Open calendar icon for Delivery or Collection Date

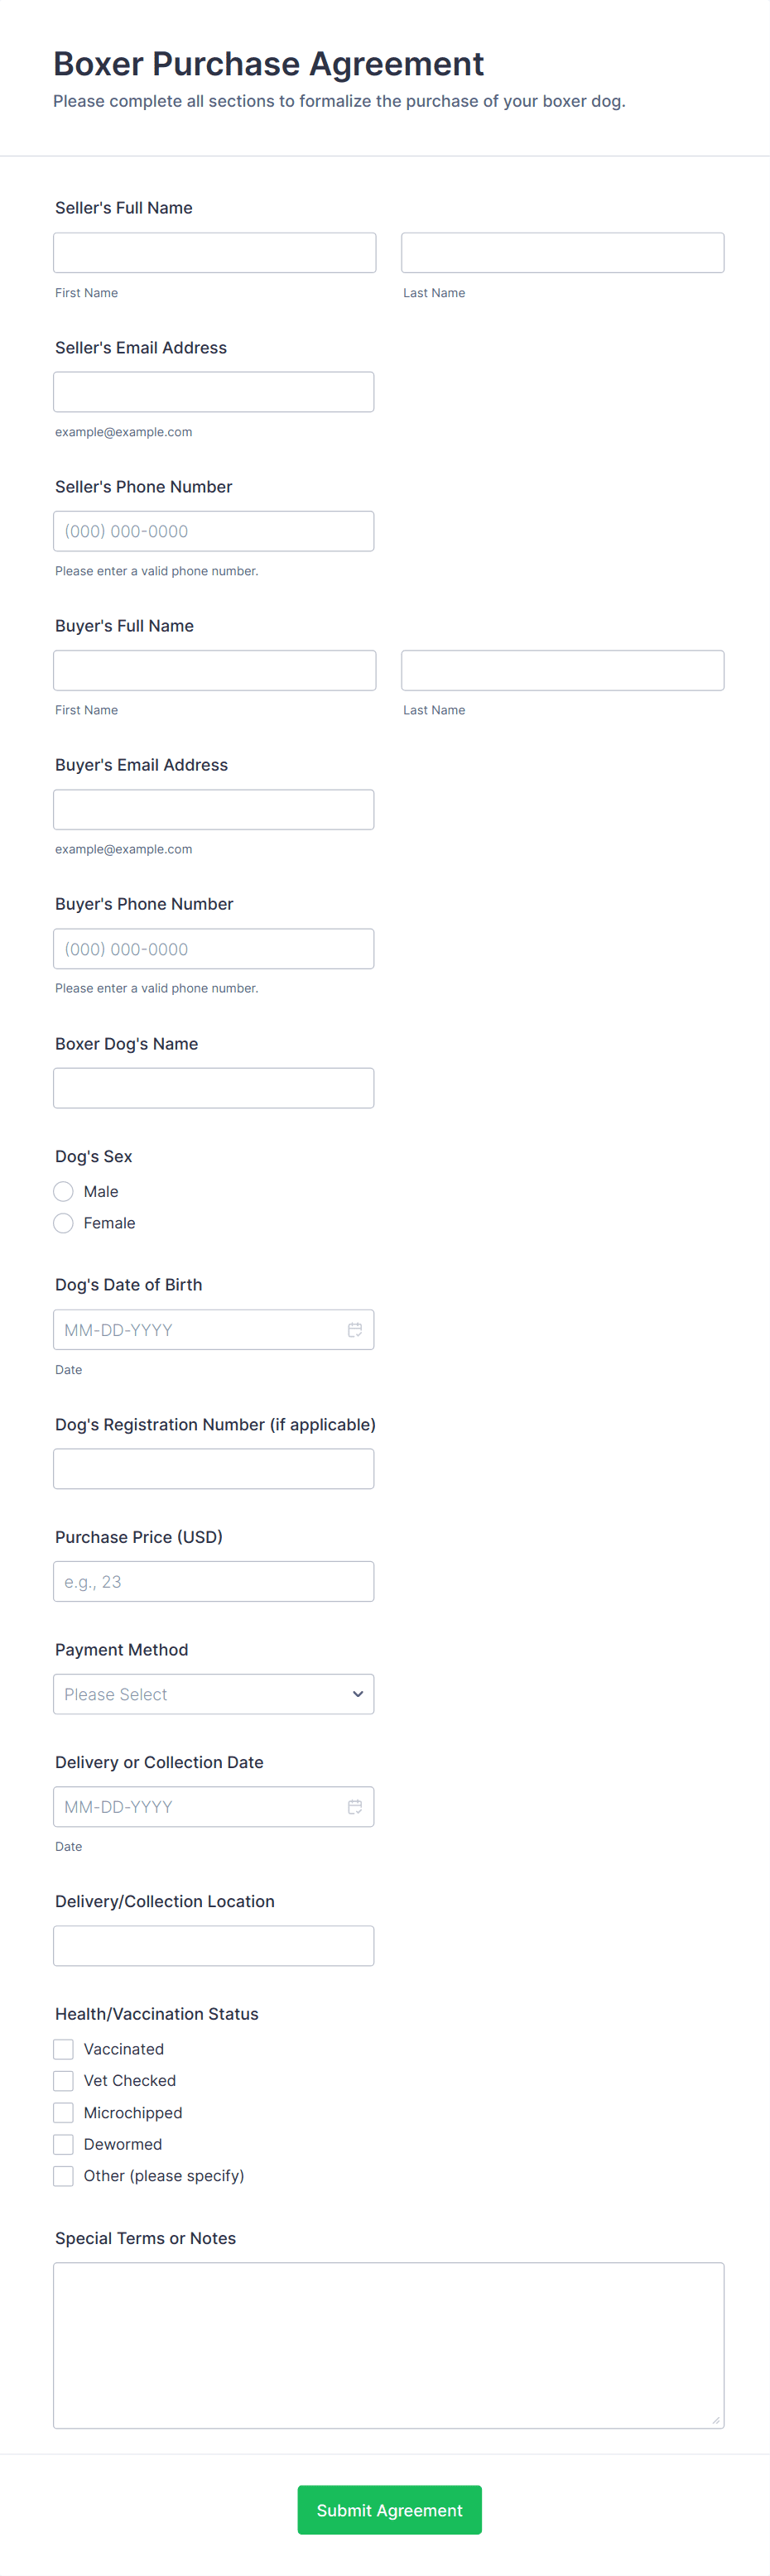click(354, 1806)
